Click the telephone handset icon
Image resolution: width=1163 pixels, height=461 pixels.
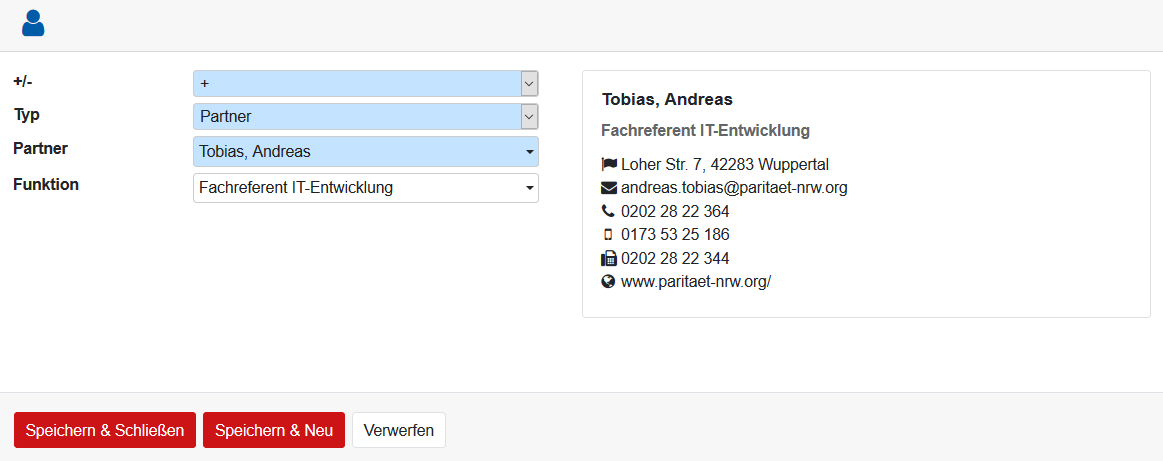point(609,211)
